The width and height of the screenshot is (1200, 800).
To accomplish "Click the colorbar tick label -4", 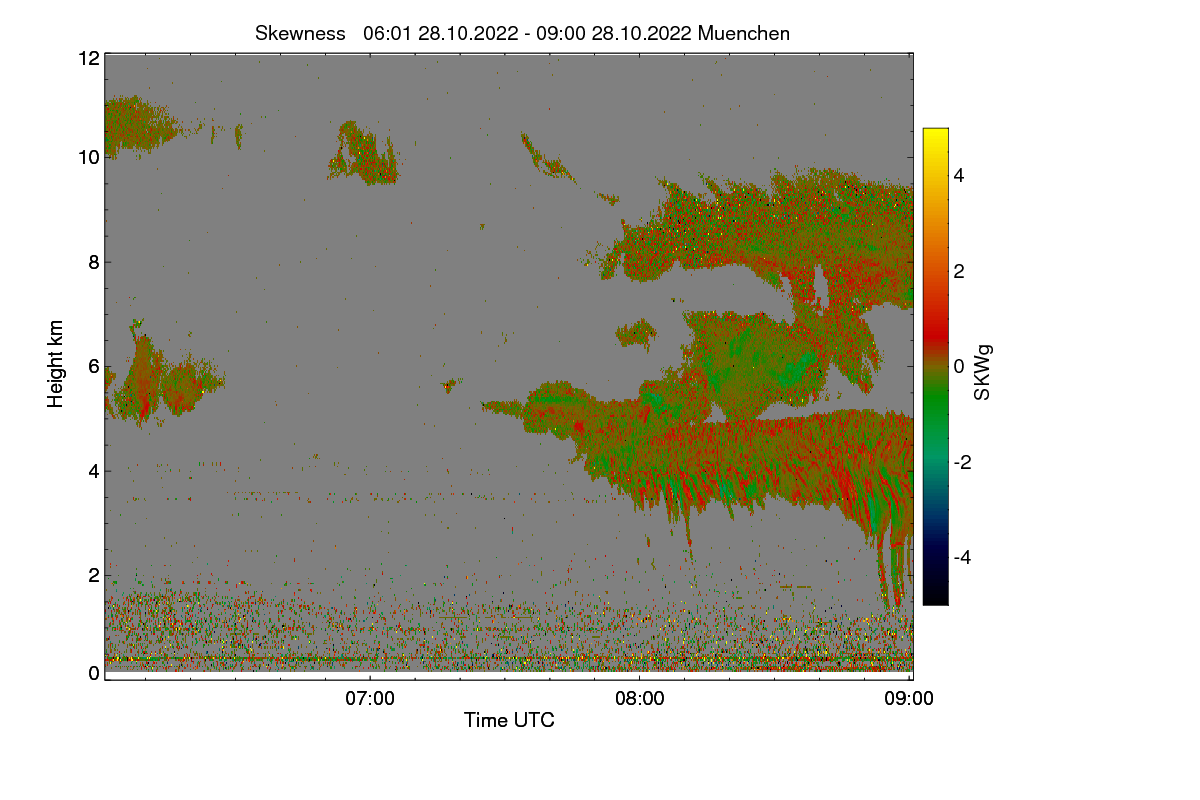I will click(x=961, y=557).
